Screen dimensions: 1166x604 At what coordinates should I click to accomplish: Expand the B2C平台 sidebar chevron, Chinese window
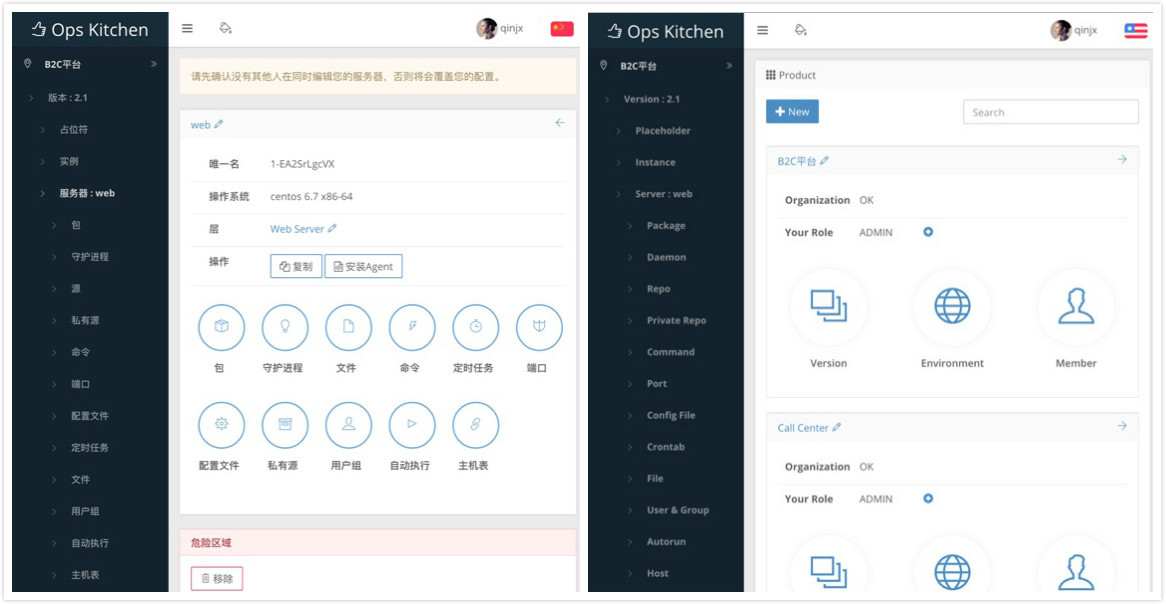click(154, 64)
